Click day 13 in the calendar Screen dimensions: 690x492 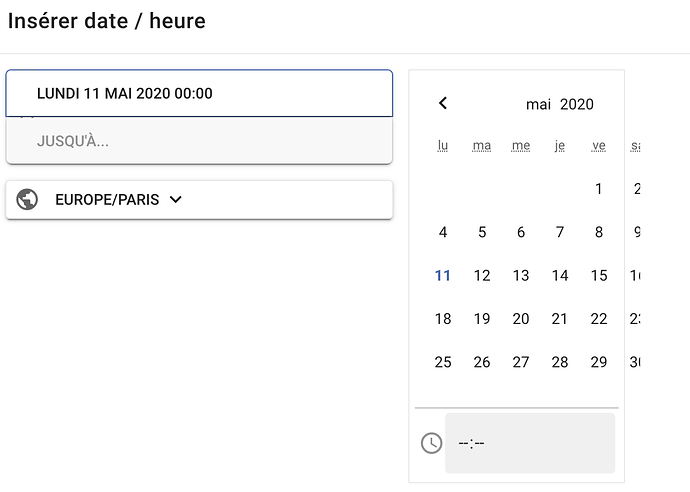(x=521, y=276)
